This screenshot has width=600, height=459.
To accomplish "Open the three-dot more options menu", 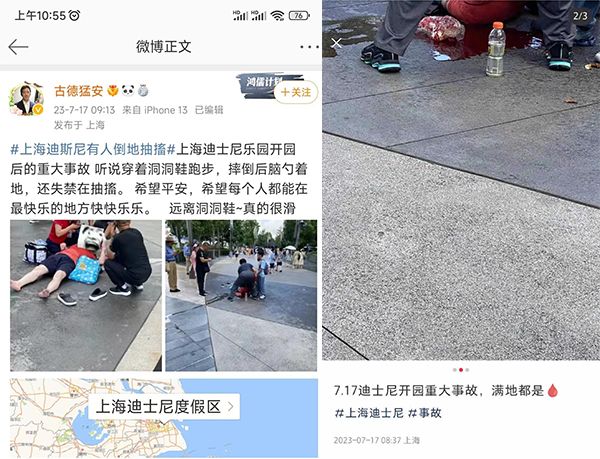I will tap(309, 47).
